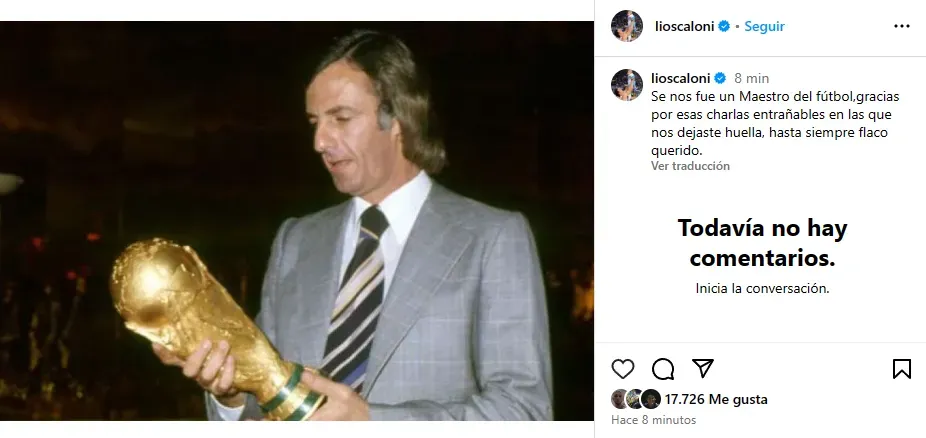Image resolution: width=926 pixels, height=438 pixels.
Task: Open lioscaloni username in caption
Action: 681,78
